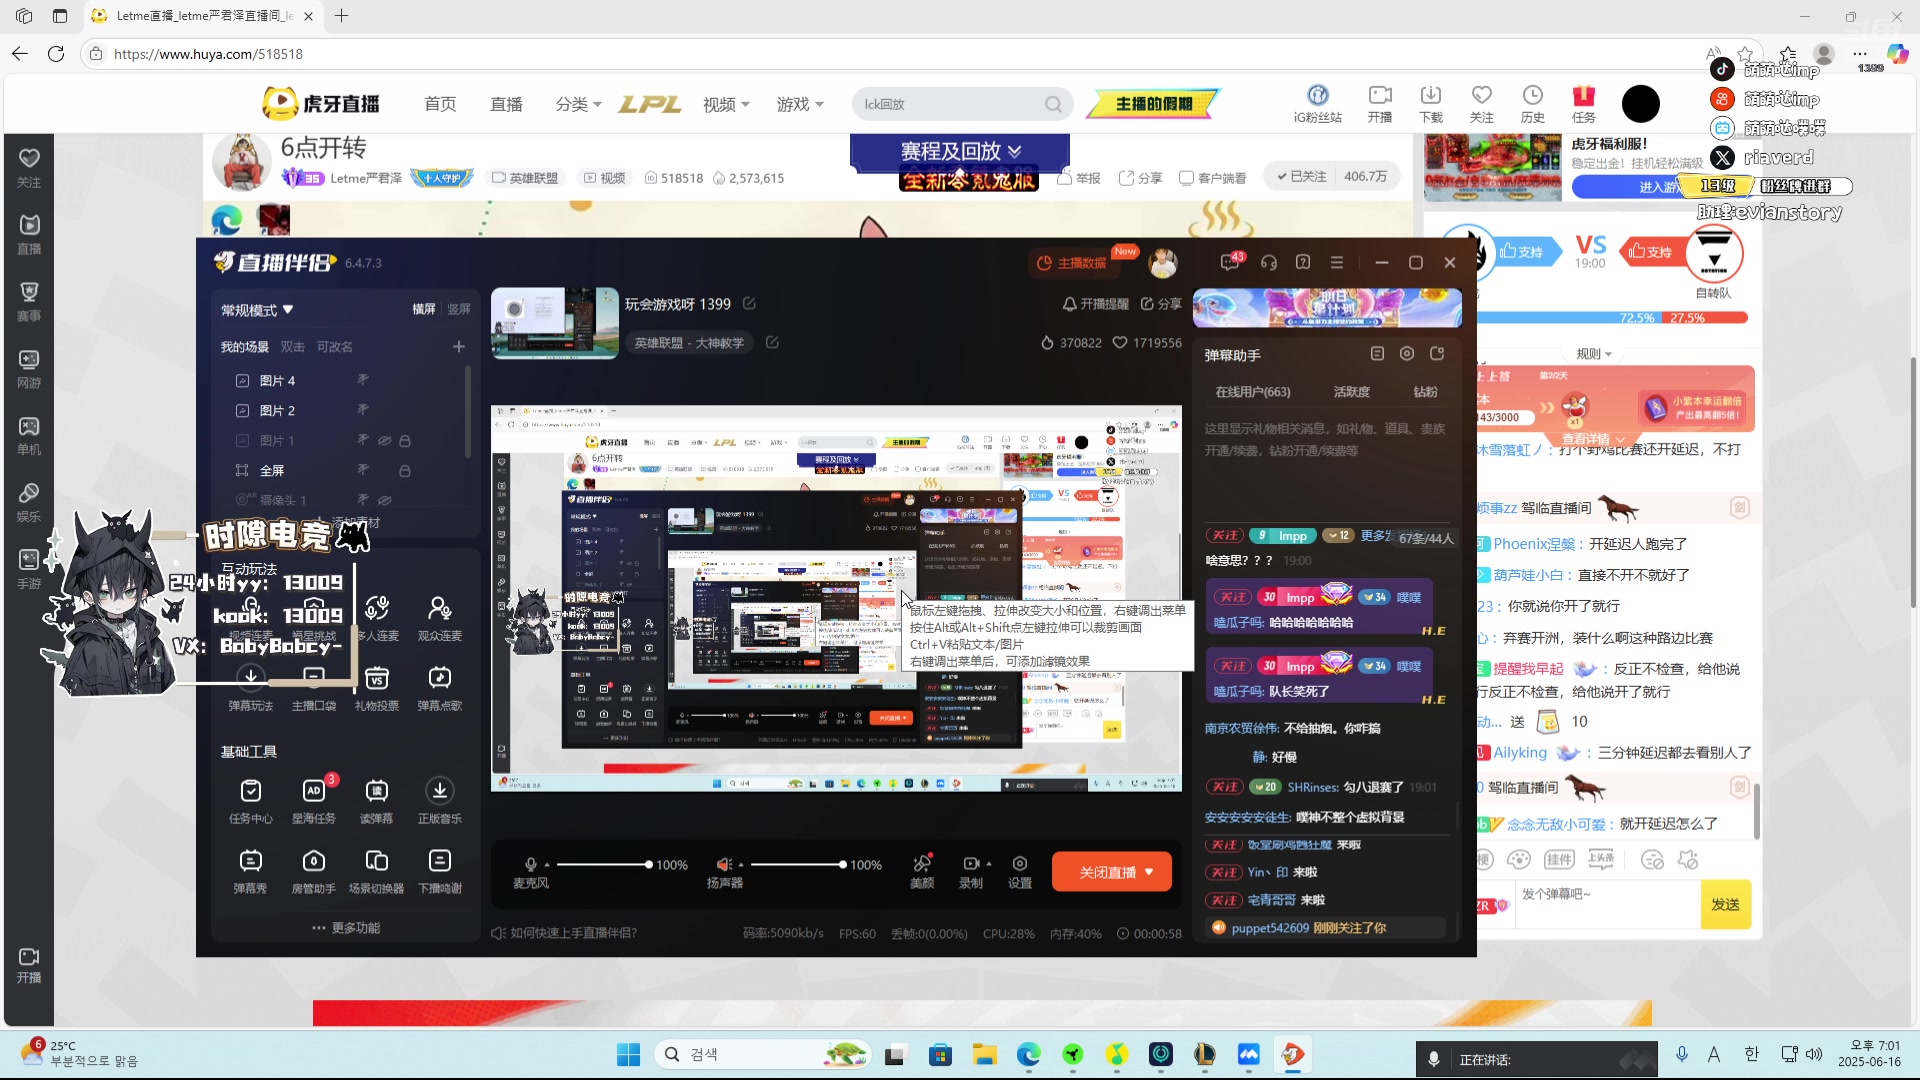Open 弹幕助手 message list icon
This screenshot has width=1920, height=1080.
pyautogui.click(x=1377, y=354)
